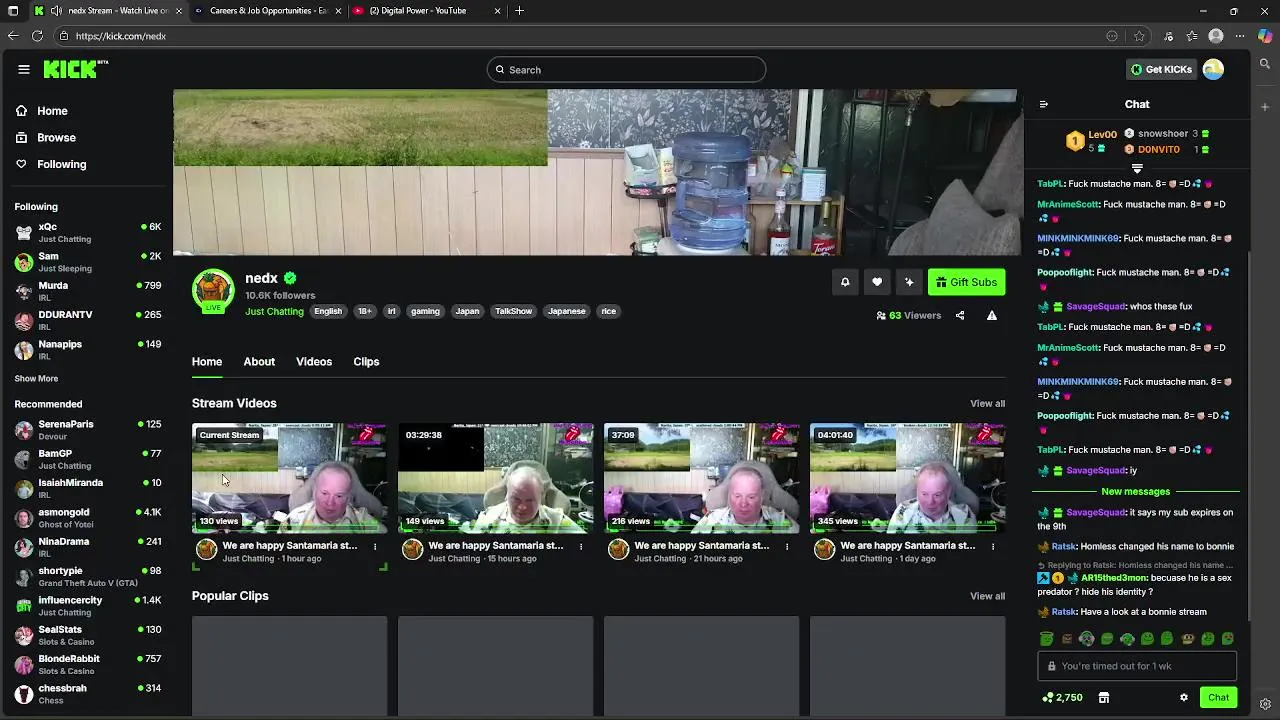Reload the browser page
The height and width of the screenshot is (720, 1280).
37,36
